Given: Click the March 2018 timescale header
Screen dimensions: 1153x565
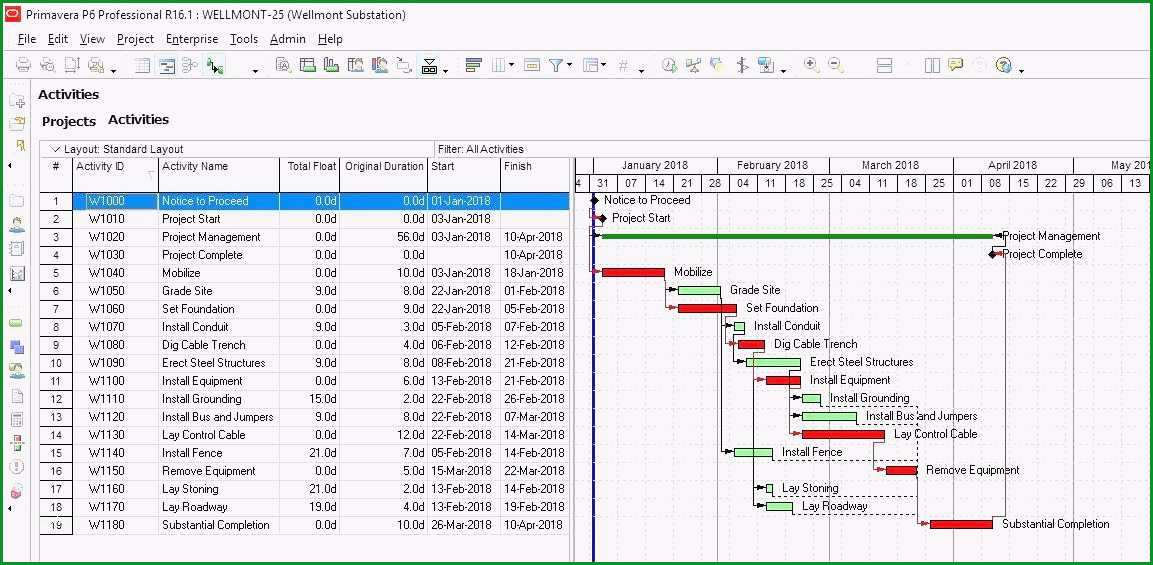Looking at the screenshot, I should click(891, 166).
